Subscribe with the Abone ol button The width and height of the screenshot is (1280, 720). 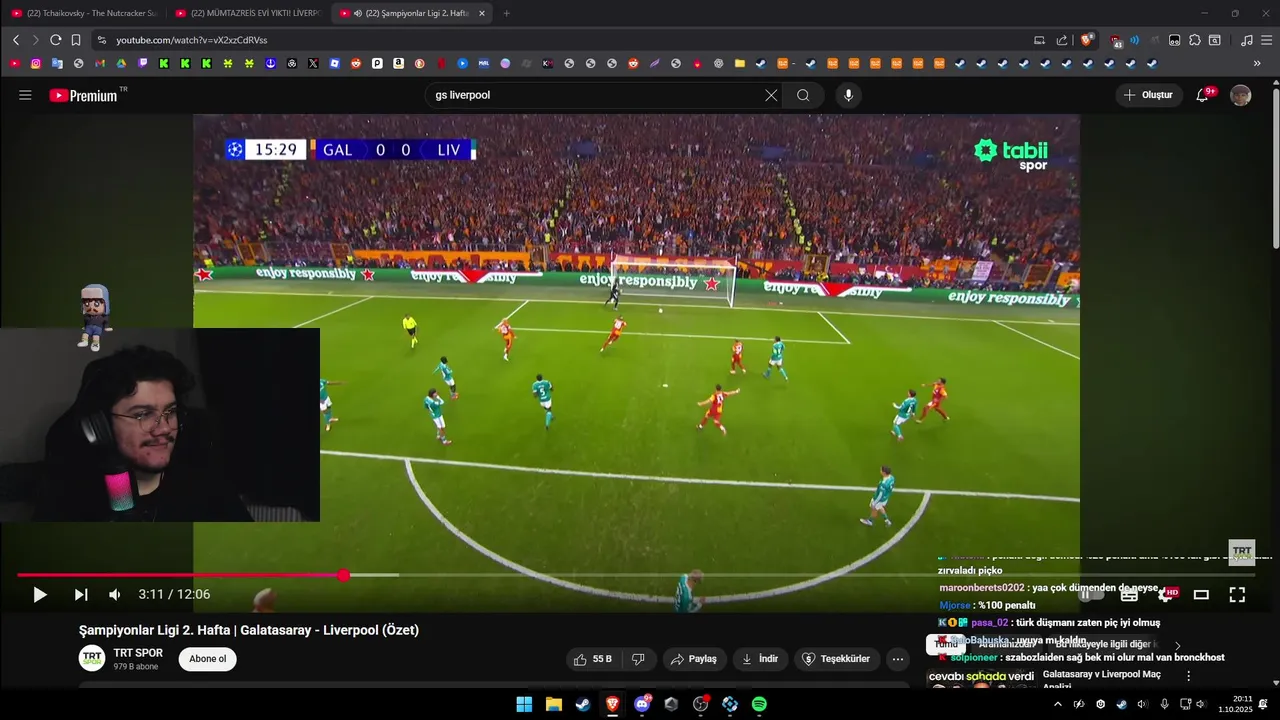point(208,659)
